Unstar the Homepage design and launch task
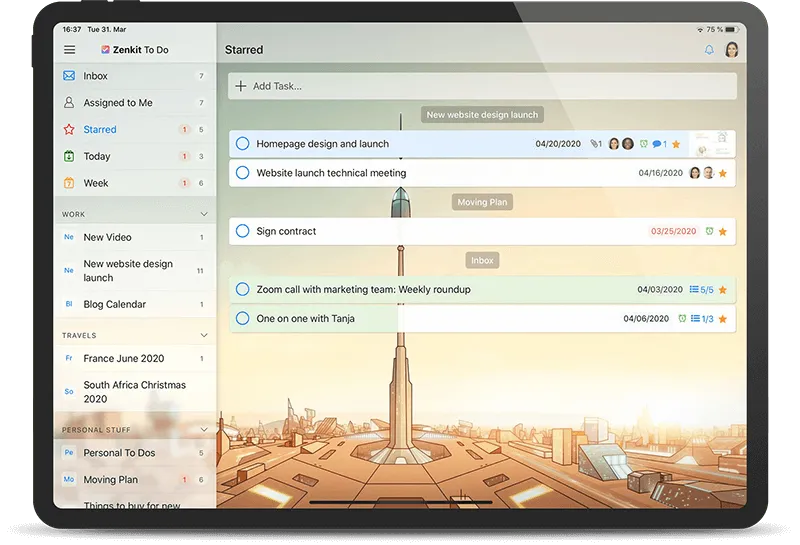 676,144
